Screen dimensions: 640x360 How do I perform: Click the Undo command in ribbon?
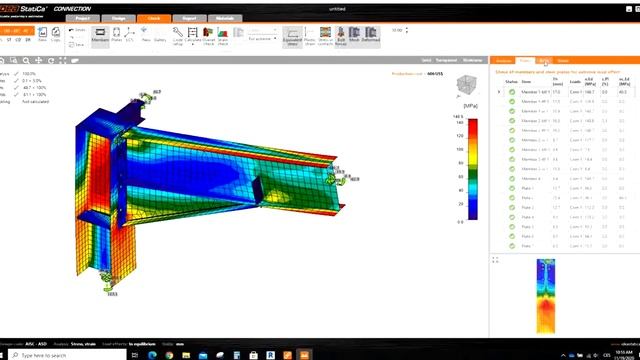[77, 30]
